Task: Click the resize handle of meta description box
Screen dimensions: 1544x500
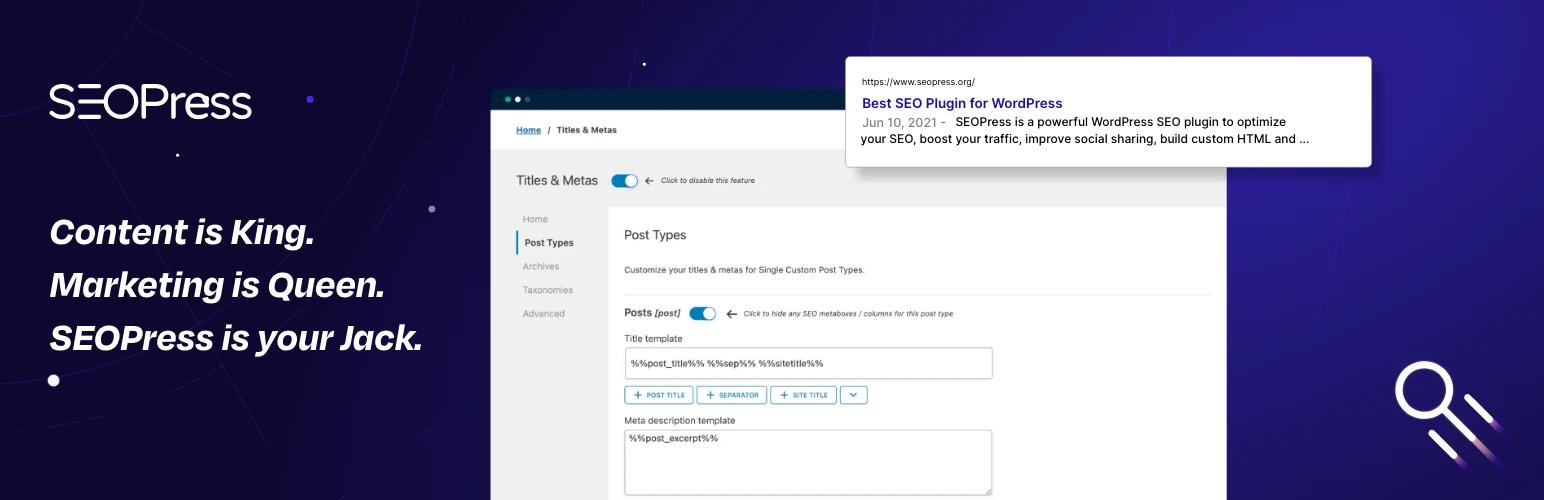Action: click(987, 490)
